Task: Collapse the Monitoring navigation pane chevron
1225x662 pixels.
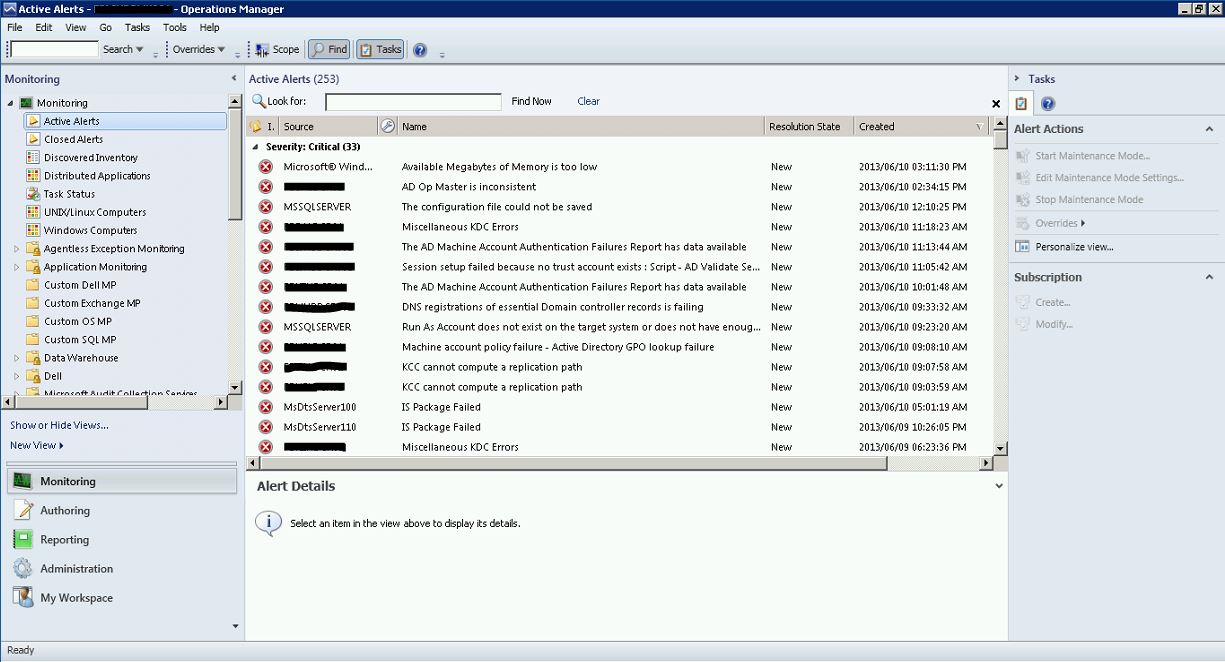Action: click(234, 78)
